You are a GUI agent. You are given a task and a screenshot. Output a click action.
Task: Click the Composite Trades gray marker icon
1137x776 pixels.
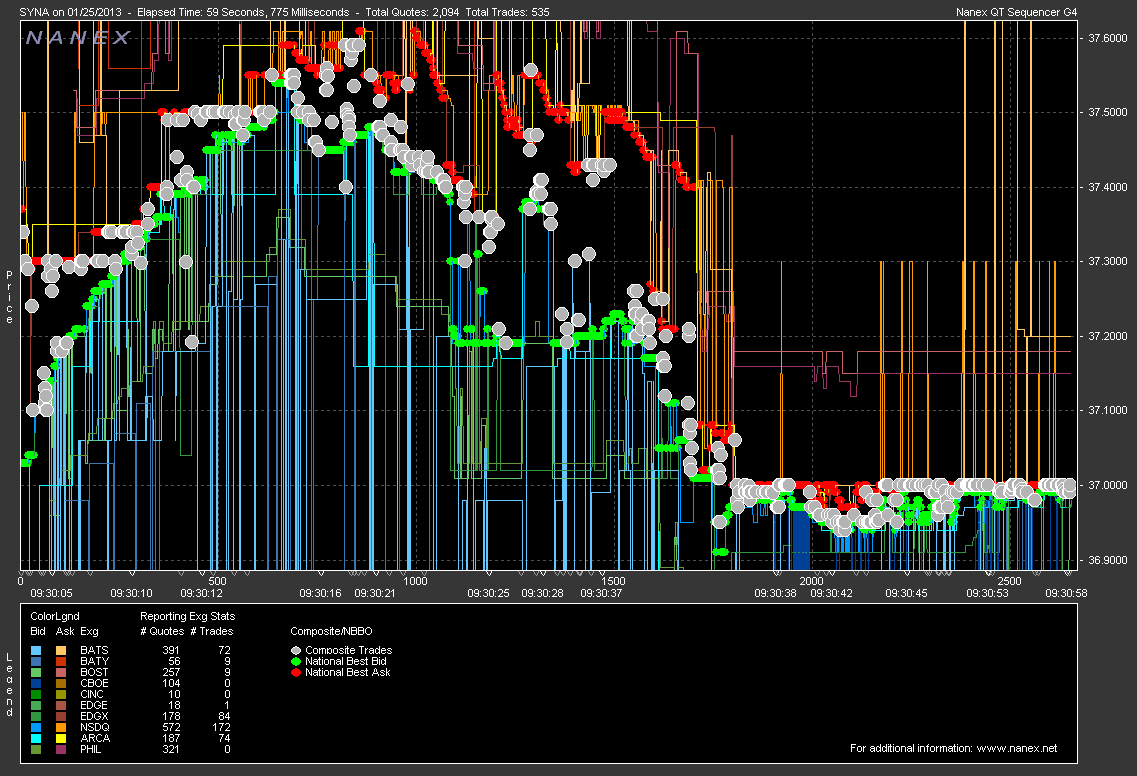point(295,651)
